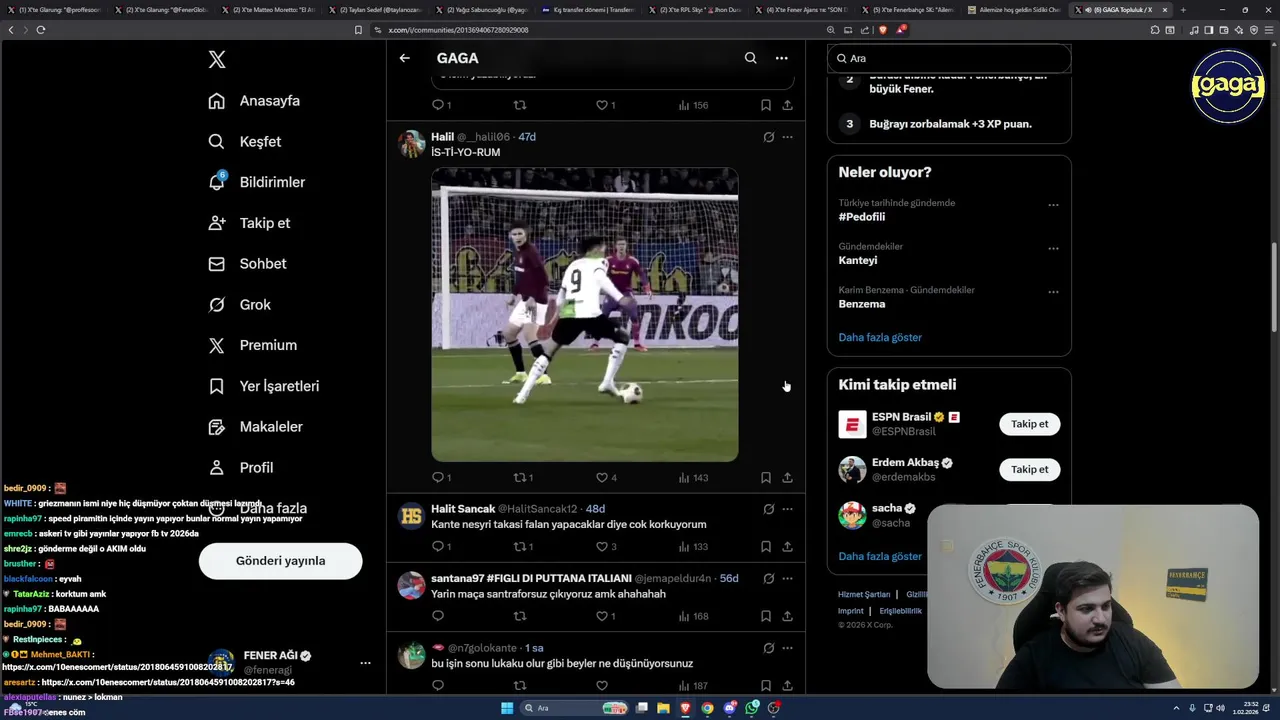This screenshot has width=1280, height=720.
Task: Repost Halil's İS-Tİ-YO-RUM post
Action: click(x=520, y=478)
